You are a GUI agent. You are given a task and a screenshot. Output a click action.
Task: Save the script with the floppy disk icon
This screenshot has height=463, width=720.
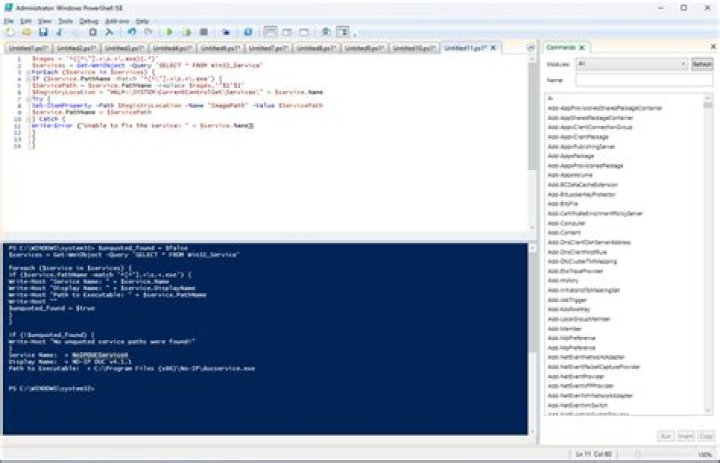[43, 32]
